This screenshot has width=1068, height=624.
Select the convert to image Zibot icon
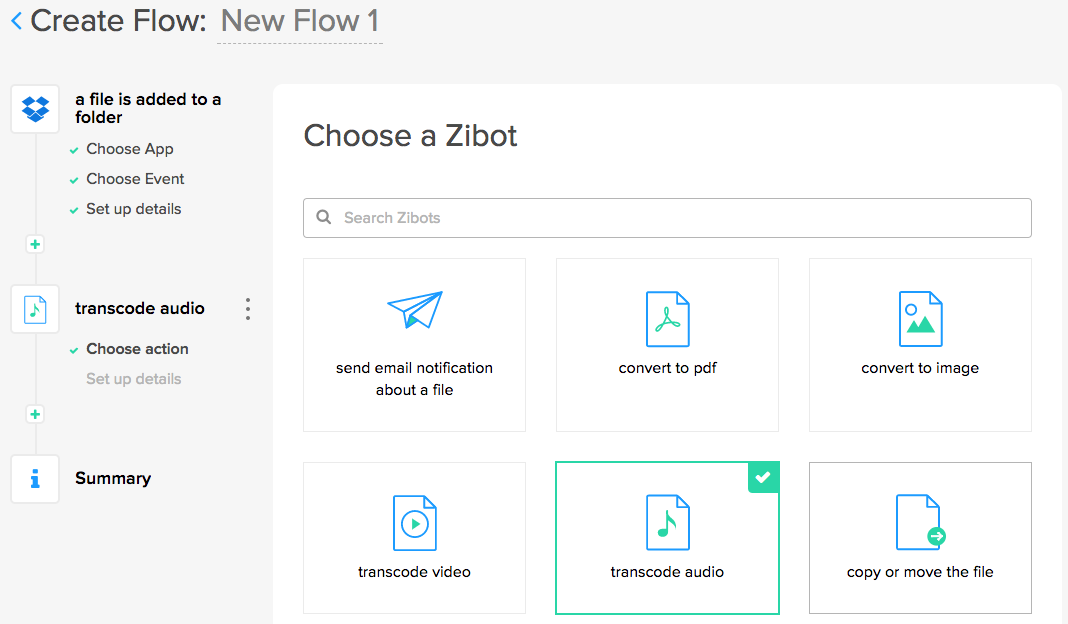[920, 319]
